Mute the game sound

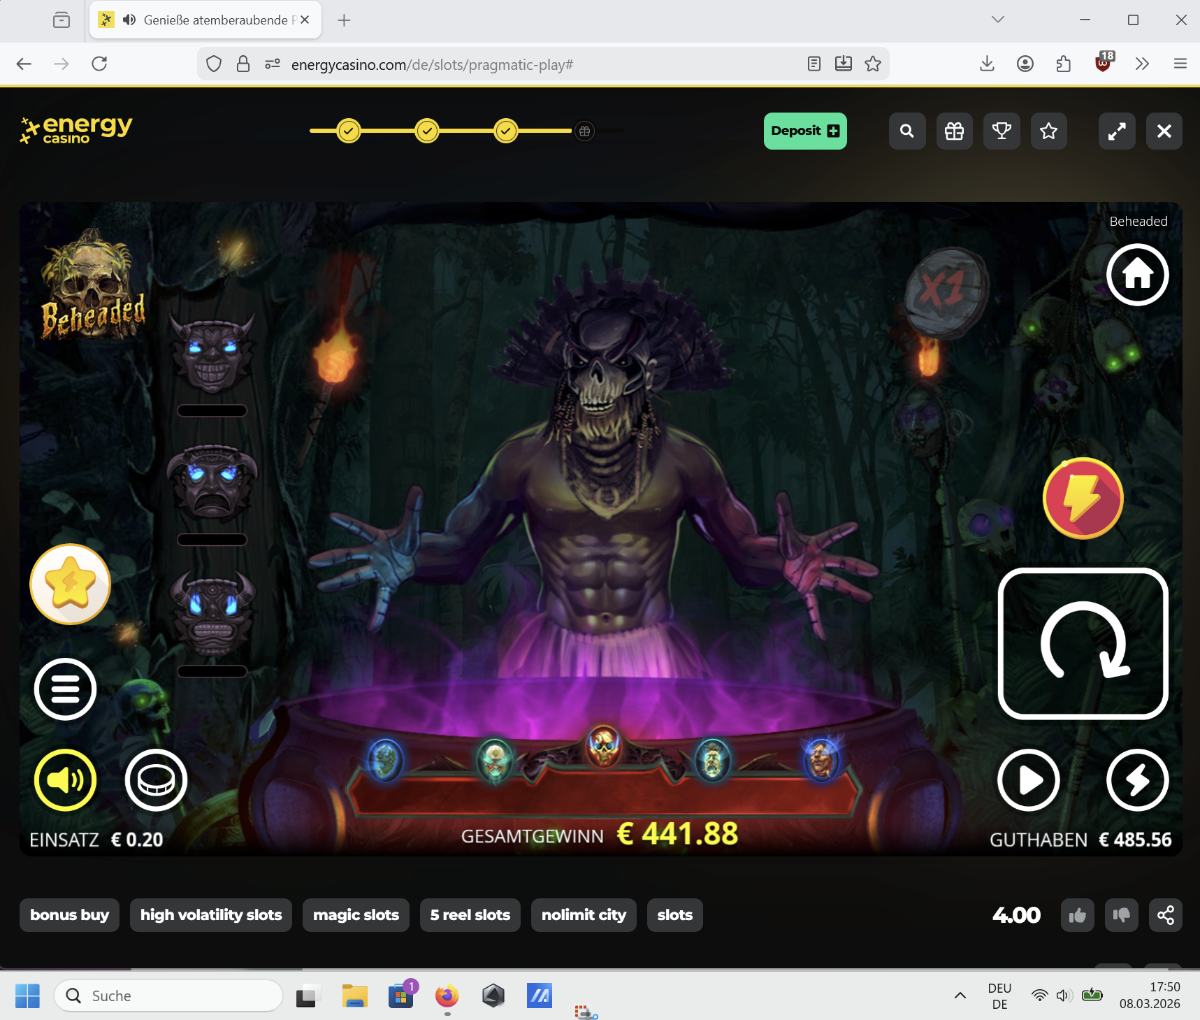(65, 780)
